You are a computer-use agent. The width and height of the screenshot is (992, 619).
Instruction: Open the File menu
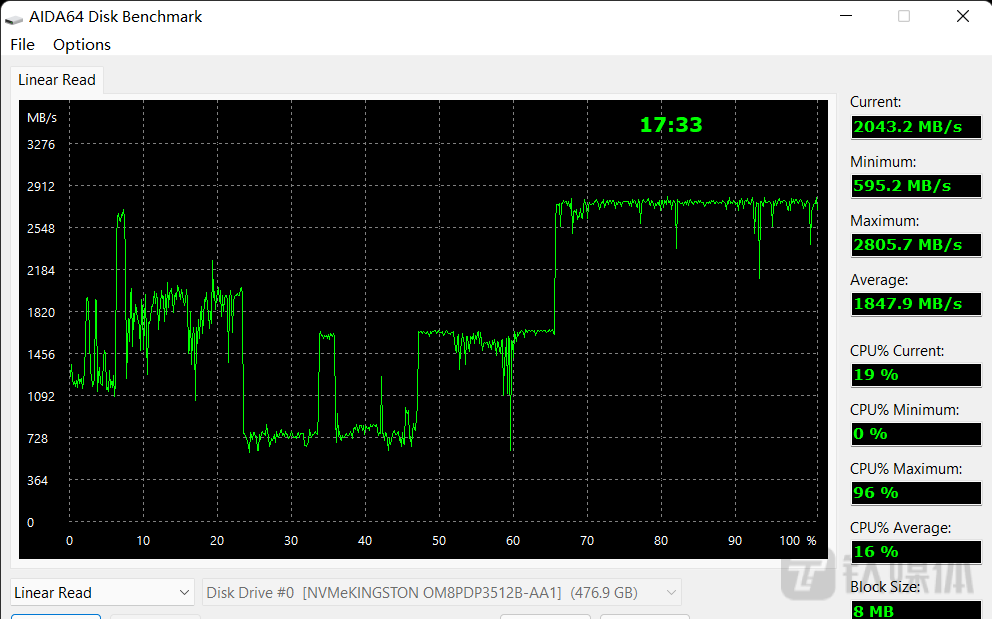click(x=22, y=45)
